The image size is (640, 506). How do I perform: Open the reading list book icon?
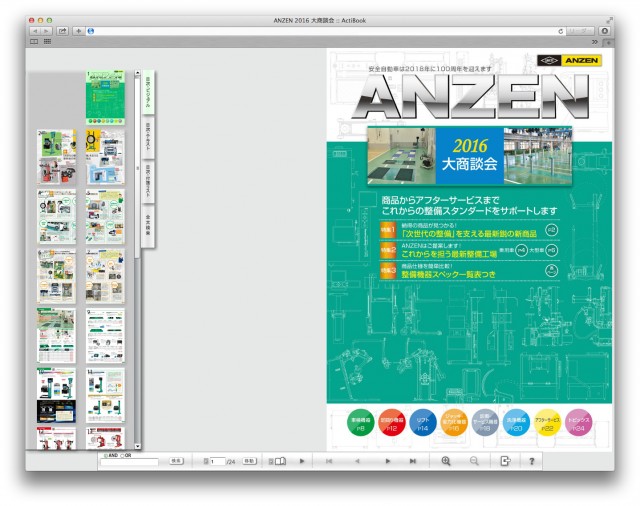34,41
